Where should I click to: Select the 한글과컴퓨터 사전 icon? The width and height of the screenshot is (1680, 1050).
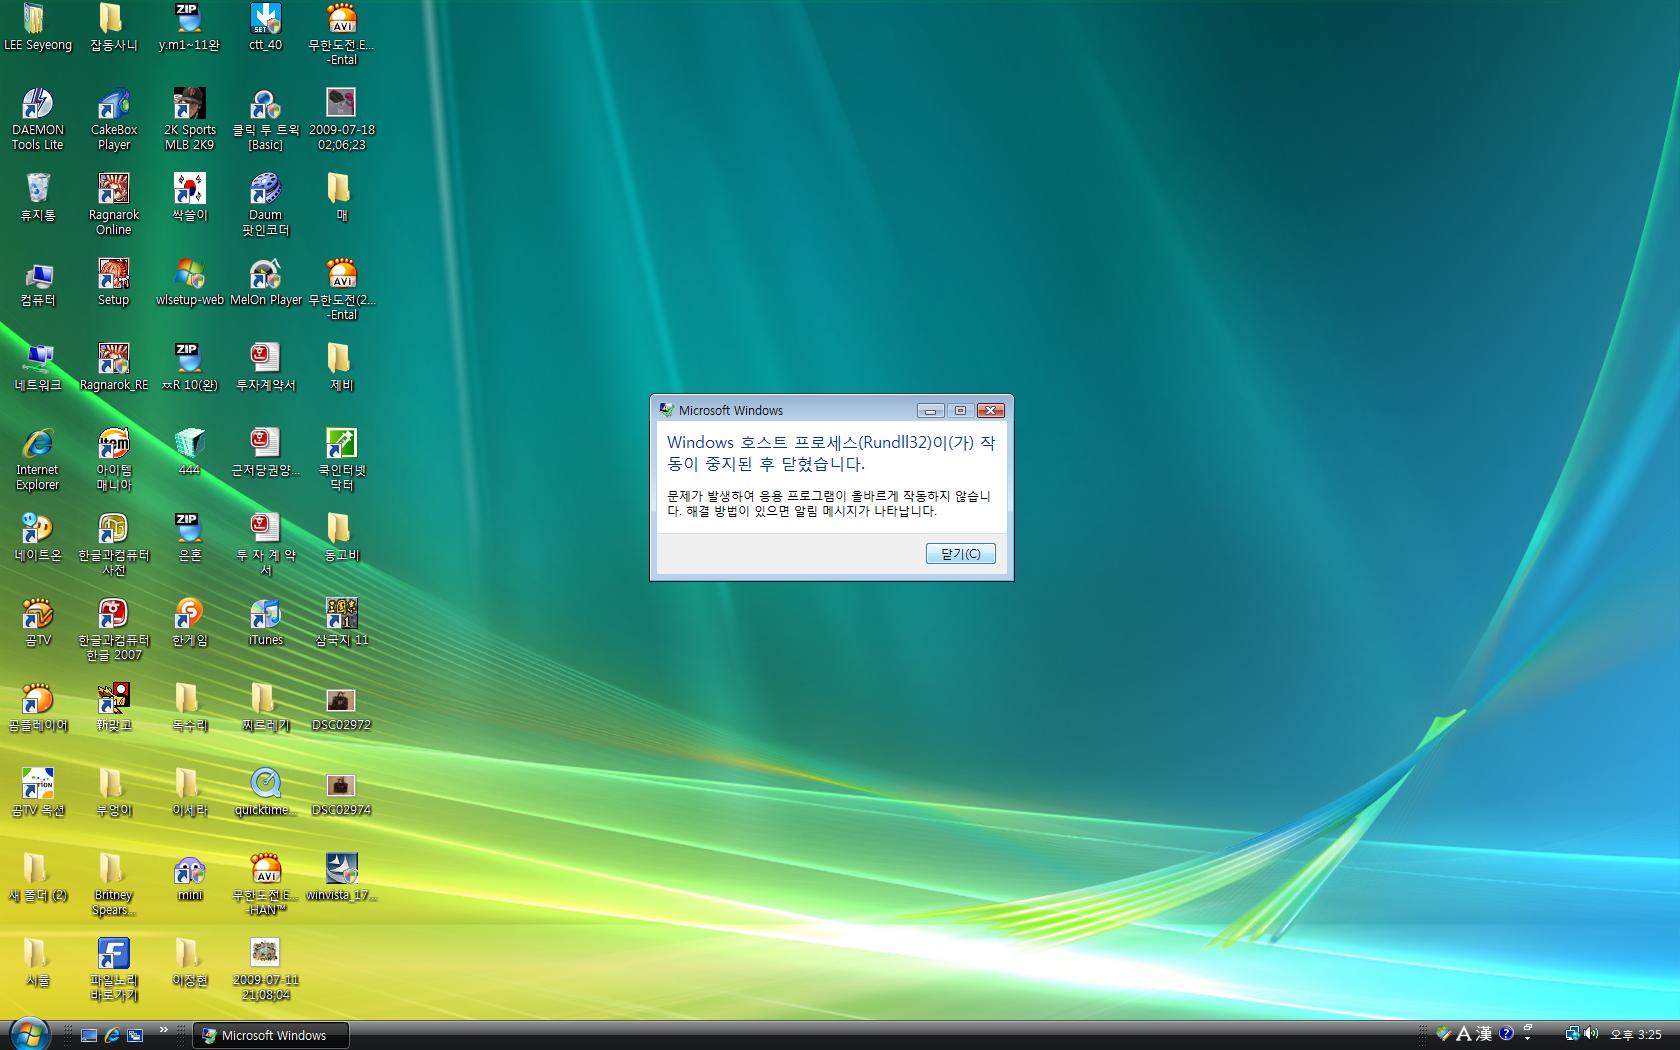click(114, 544)
